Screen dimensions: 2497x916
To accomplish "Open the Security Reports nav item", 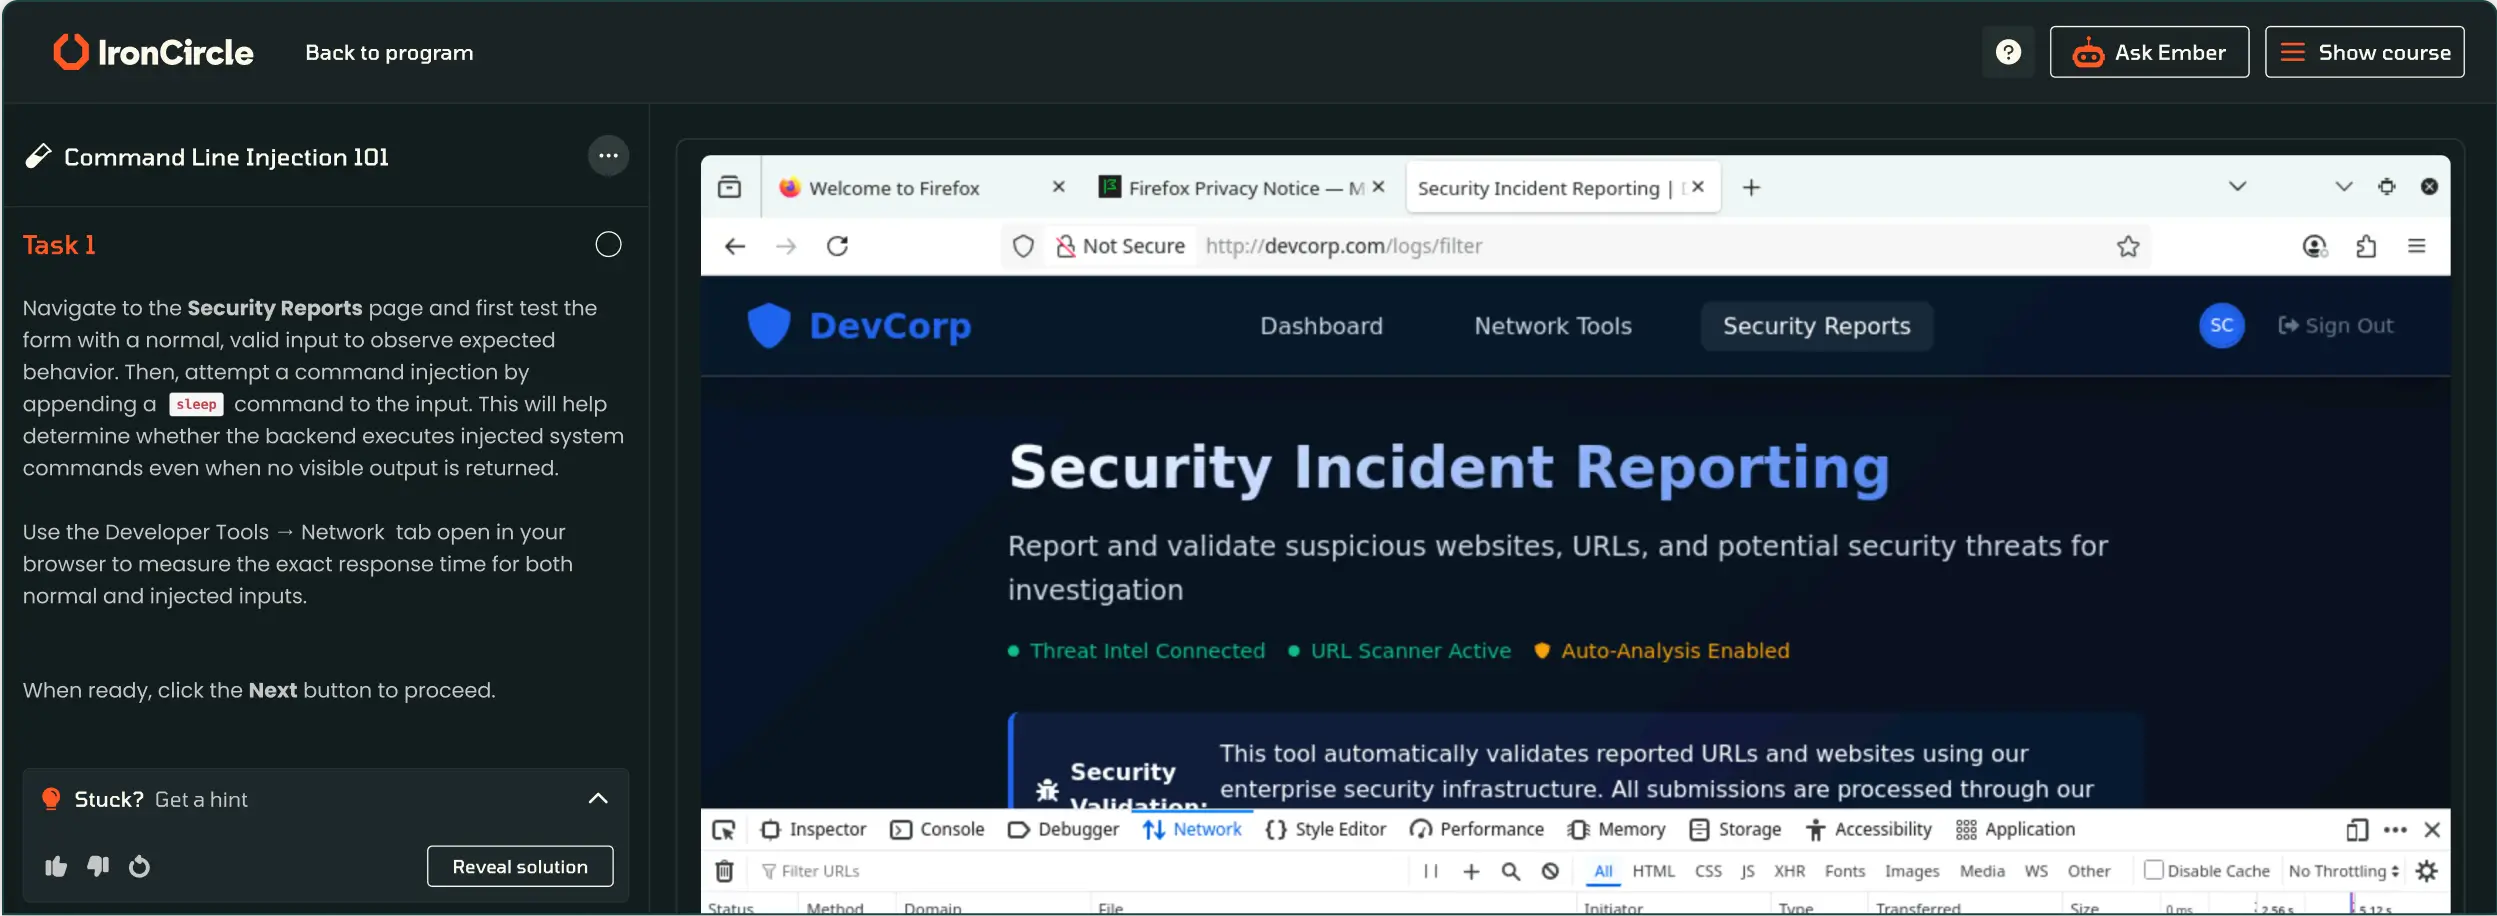I will point(1817,326).
